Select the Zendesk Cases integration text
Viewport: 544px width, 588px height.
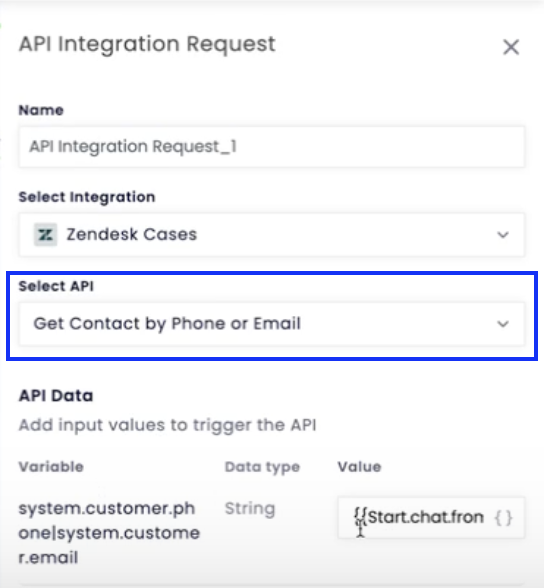[x=132, y=234]
